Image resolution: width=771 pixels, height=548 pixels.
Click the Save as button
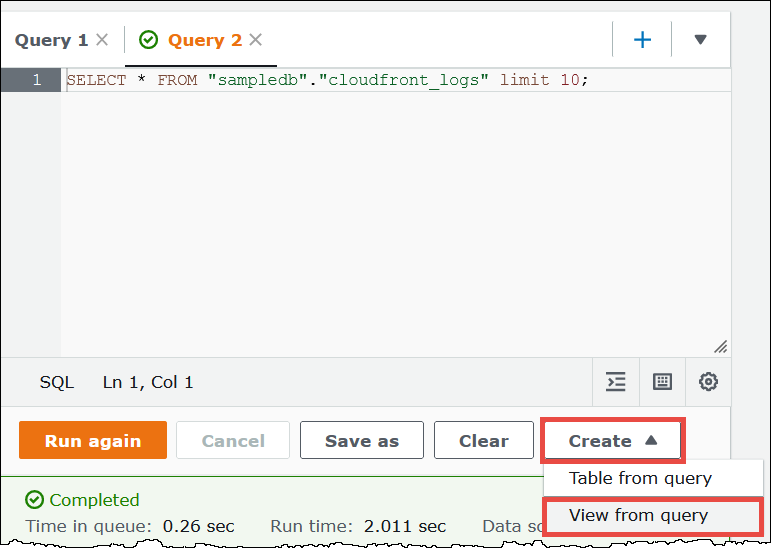361,441
